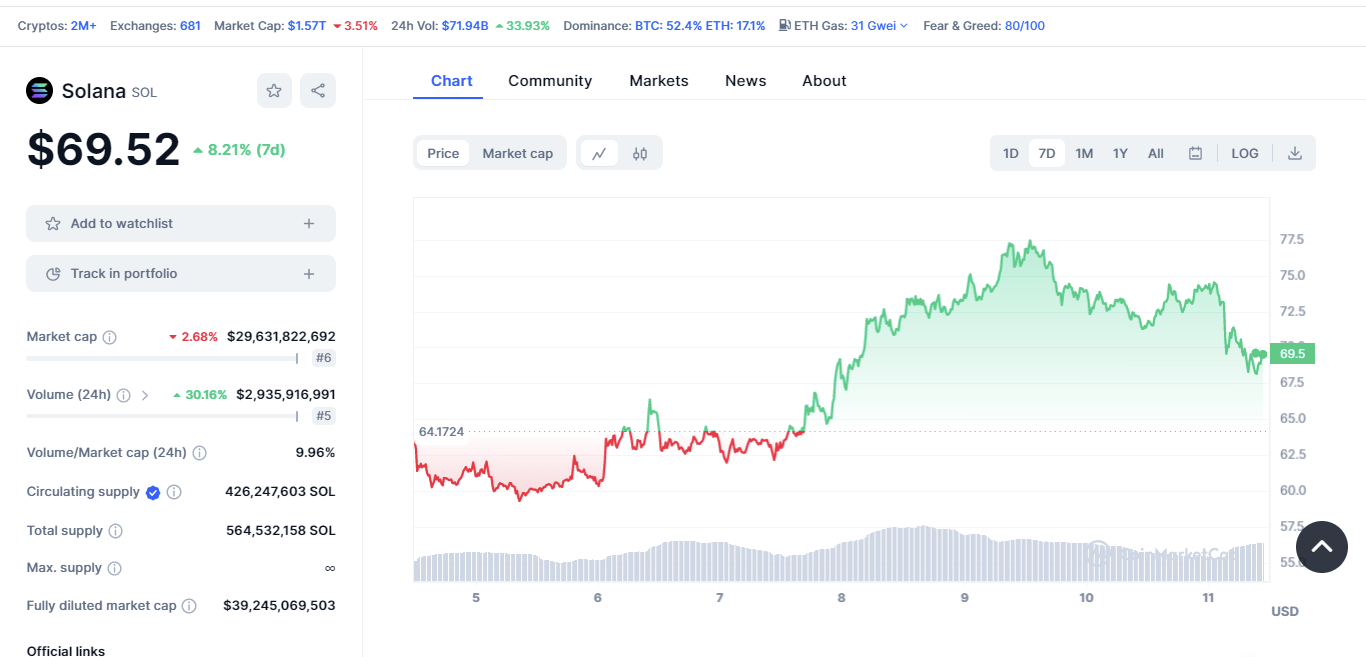Open the Chart tab
Image resolution: width=1366 pixels, height=657 pixels.
pos(452,81)
